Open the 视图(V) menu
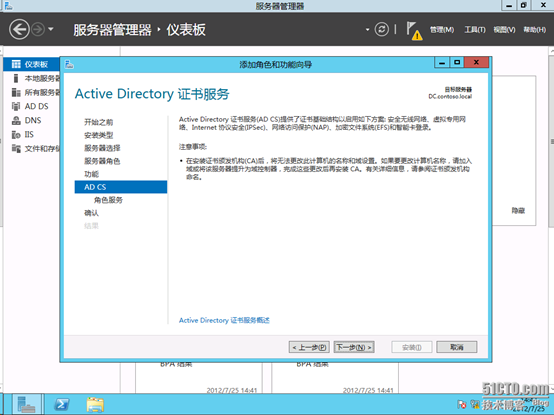554x415 pixels. pos(504,30)
